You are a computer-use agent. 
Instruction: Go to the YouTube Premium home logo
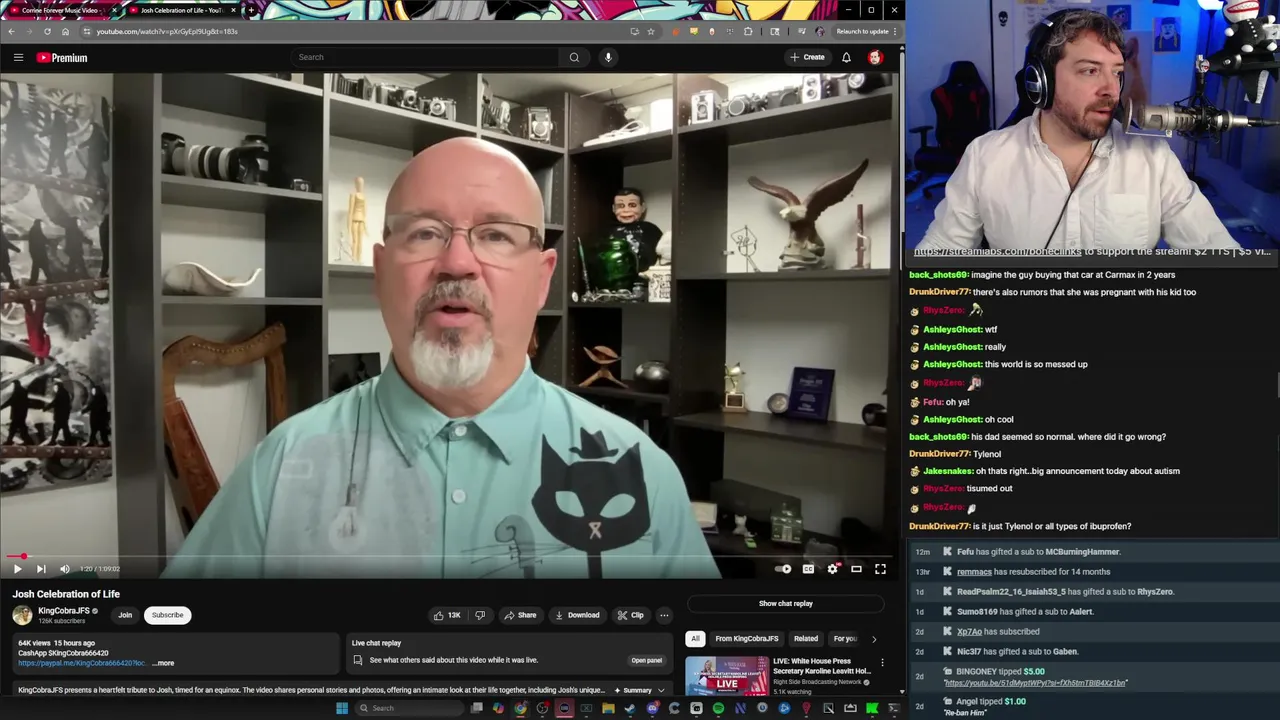click(x=62, y=58)
